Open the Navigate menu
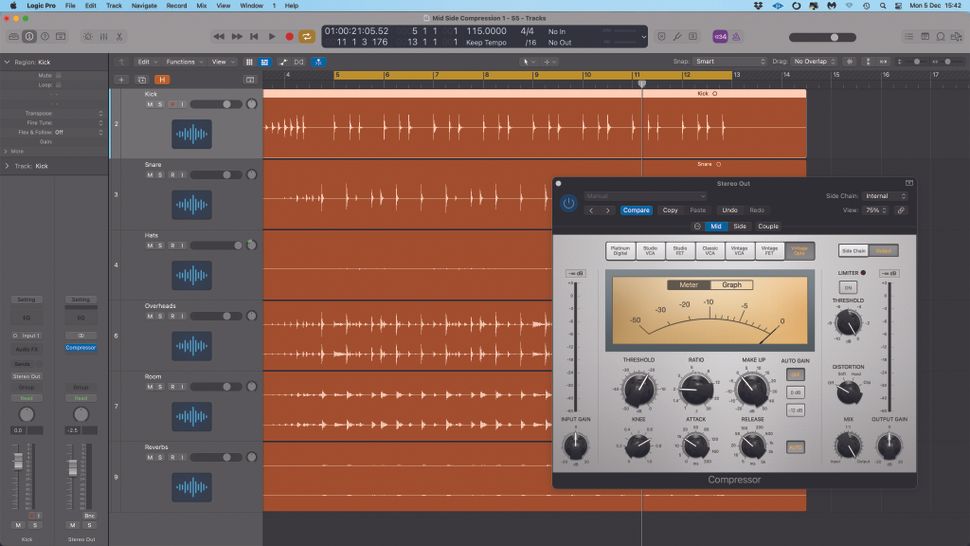Screen dimensions: 970x546 pyautogui.click(x=144, y=6)
